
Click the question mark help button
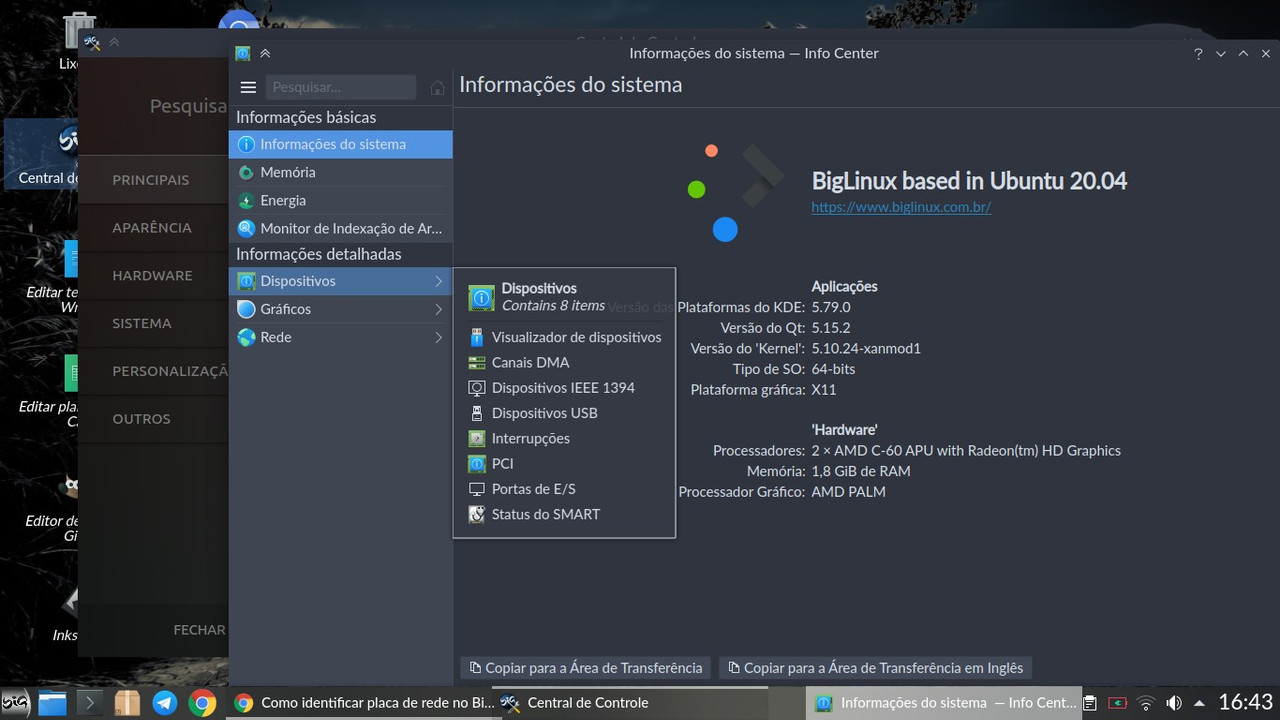[1198, 54]
